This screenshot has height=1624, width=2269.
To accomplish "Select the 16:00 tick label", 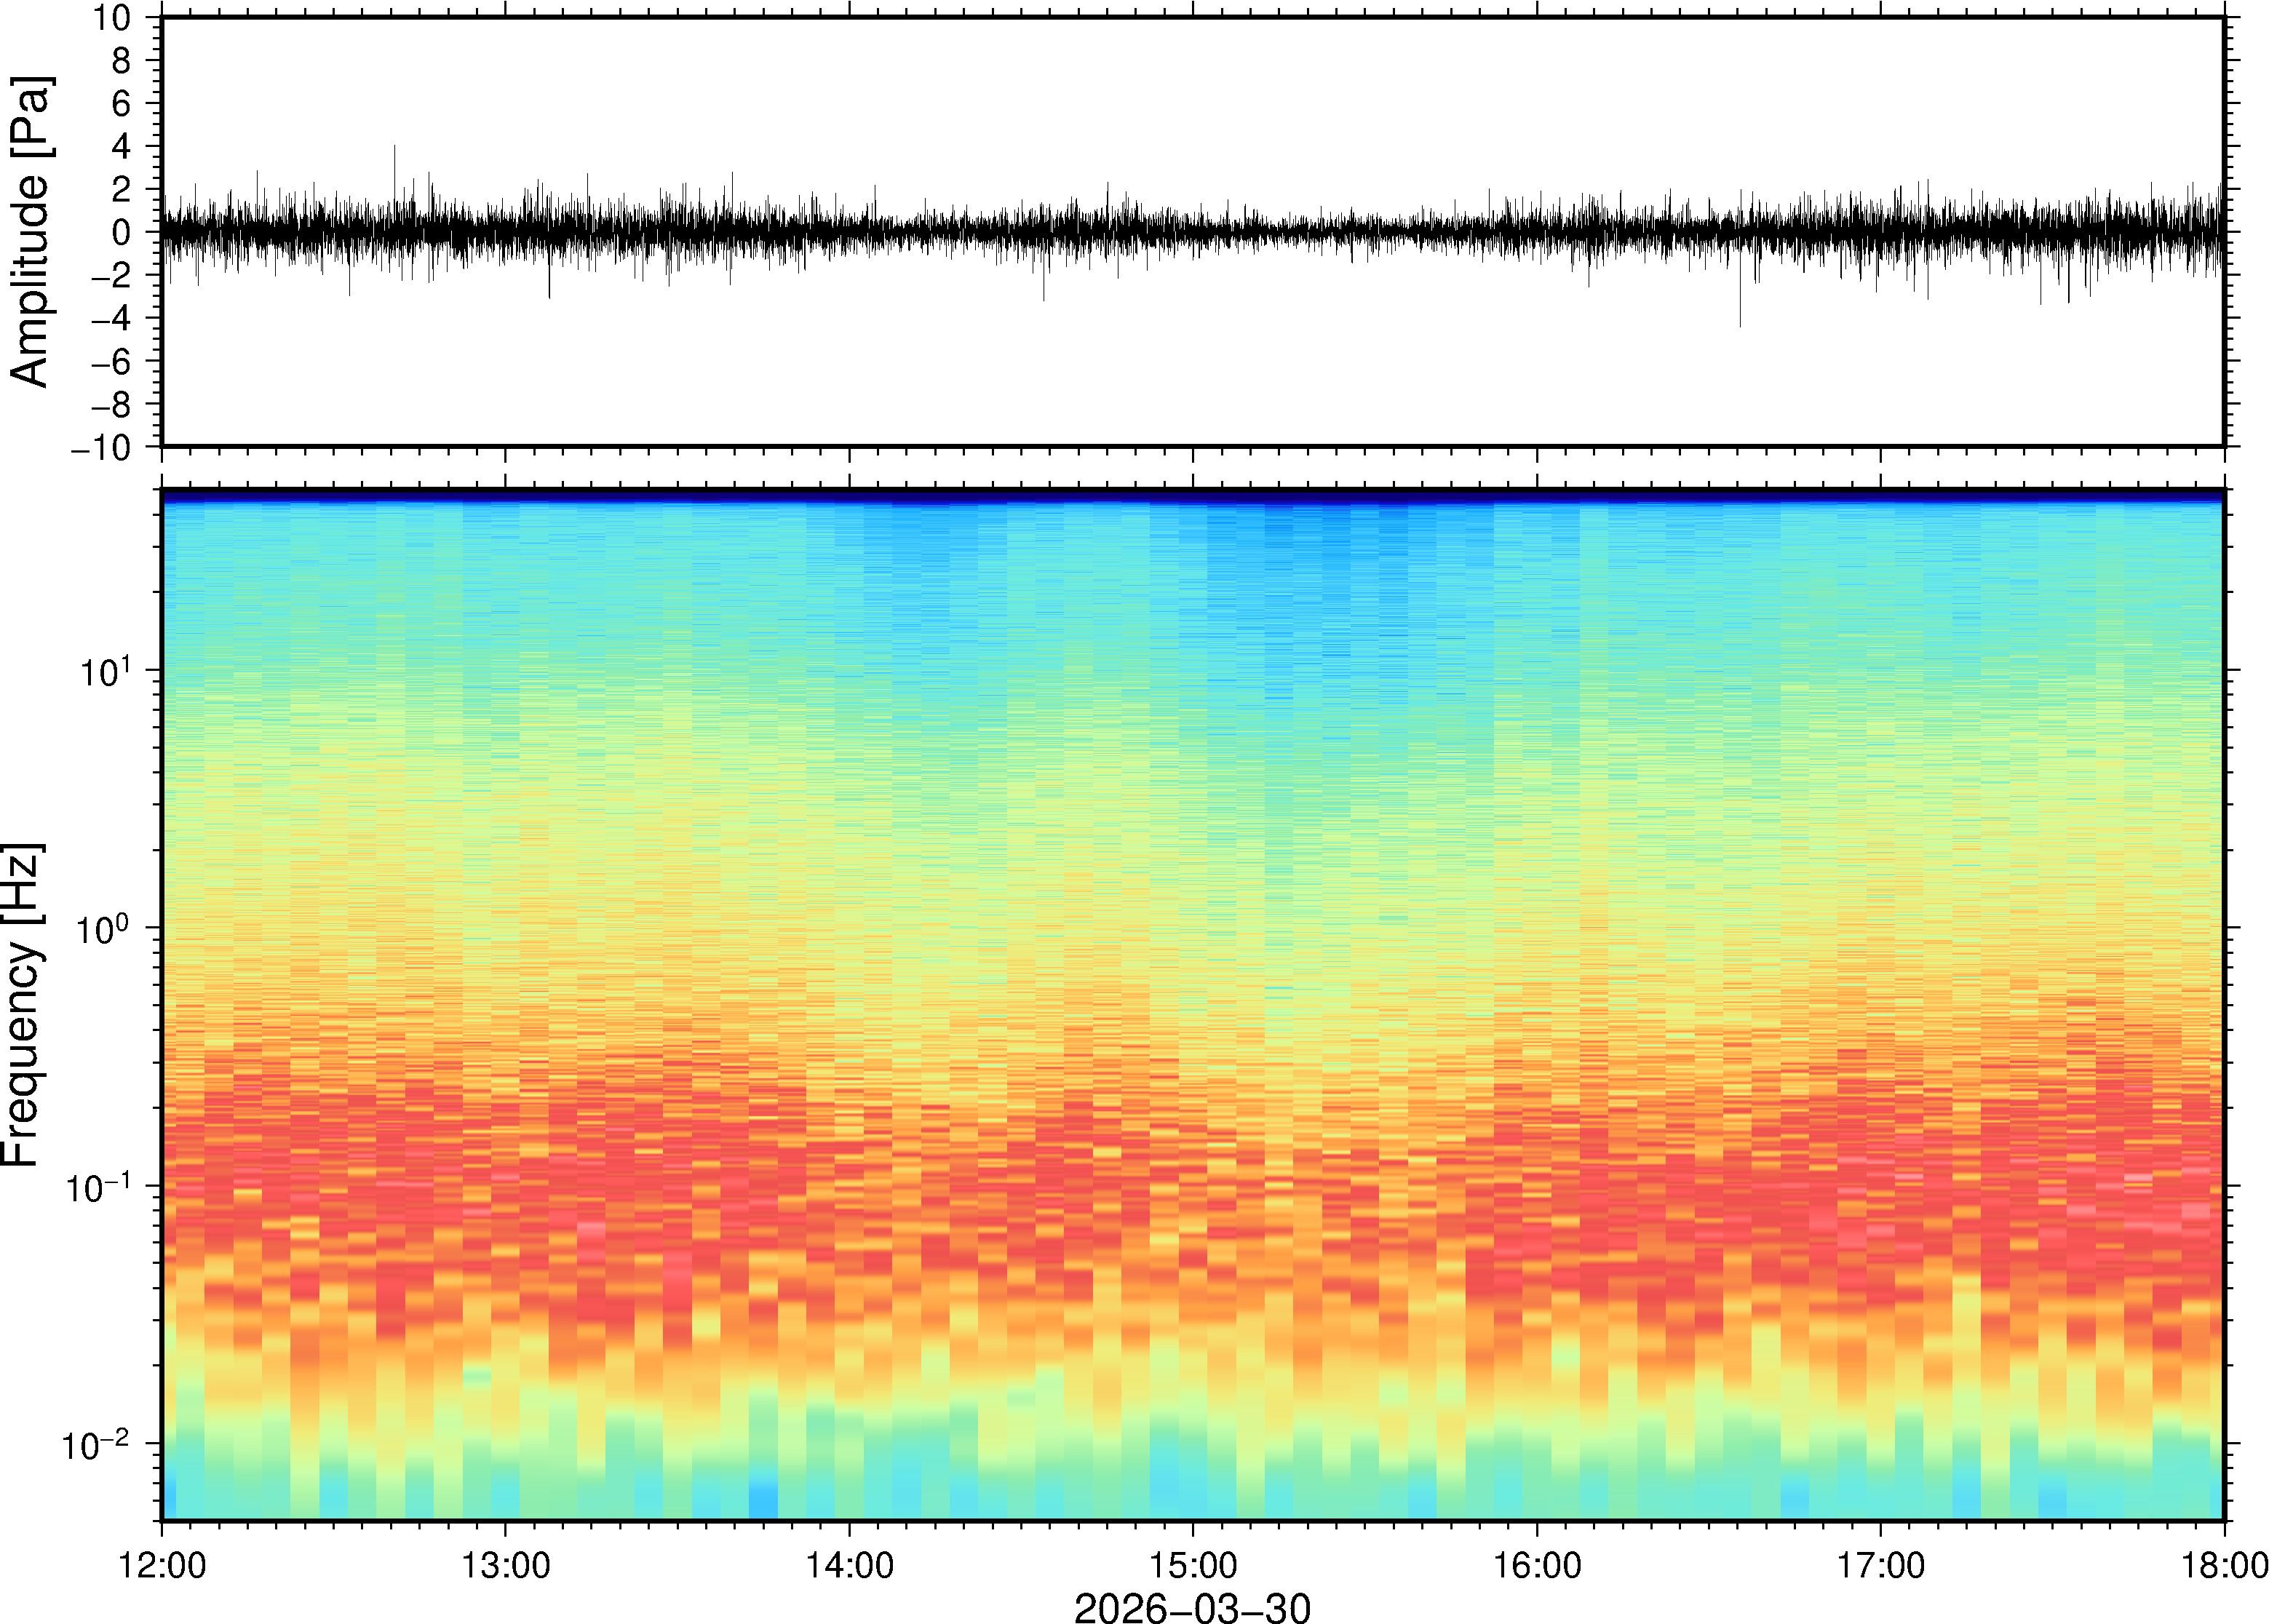I will pos(1537,1565).
